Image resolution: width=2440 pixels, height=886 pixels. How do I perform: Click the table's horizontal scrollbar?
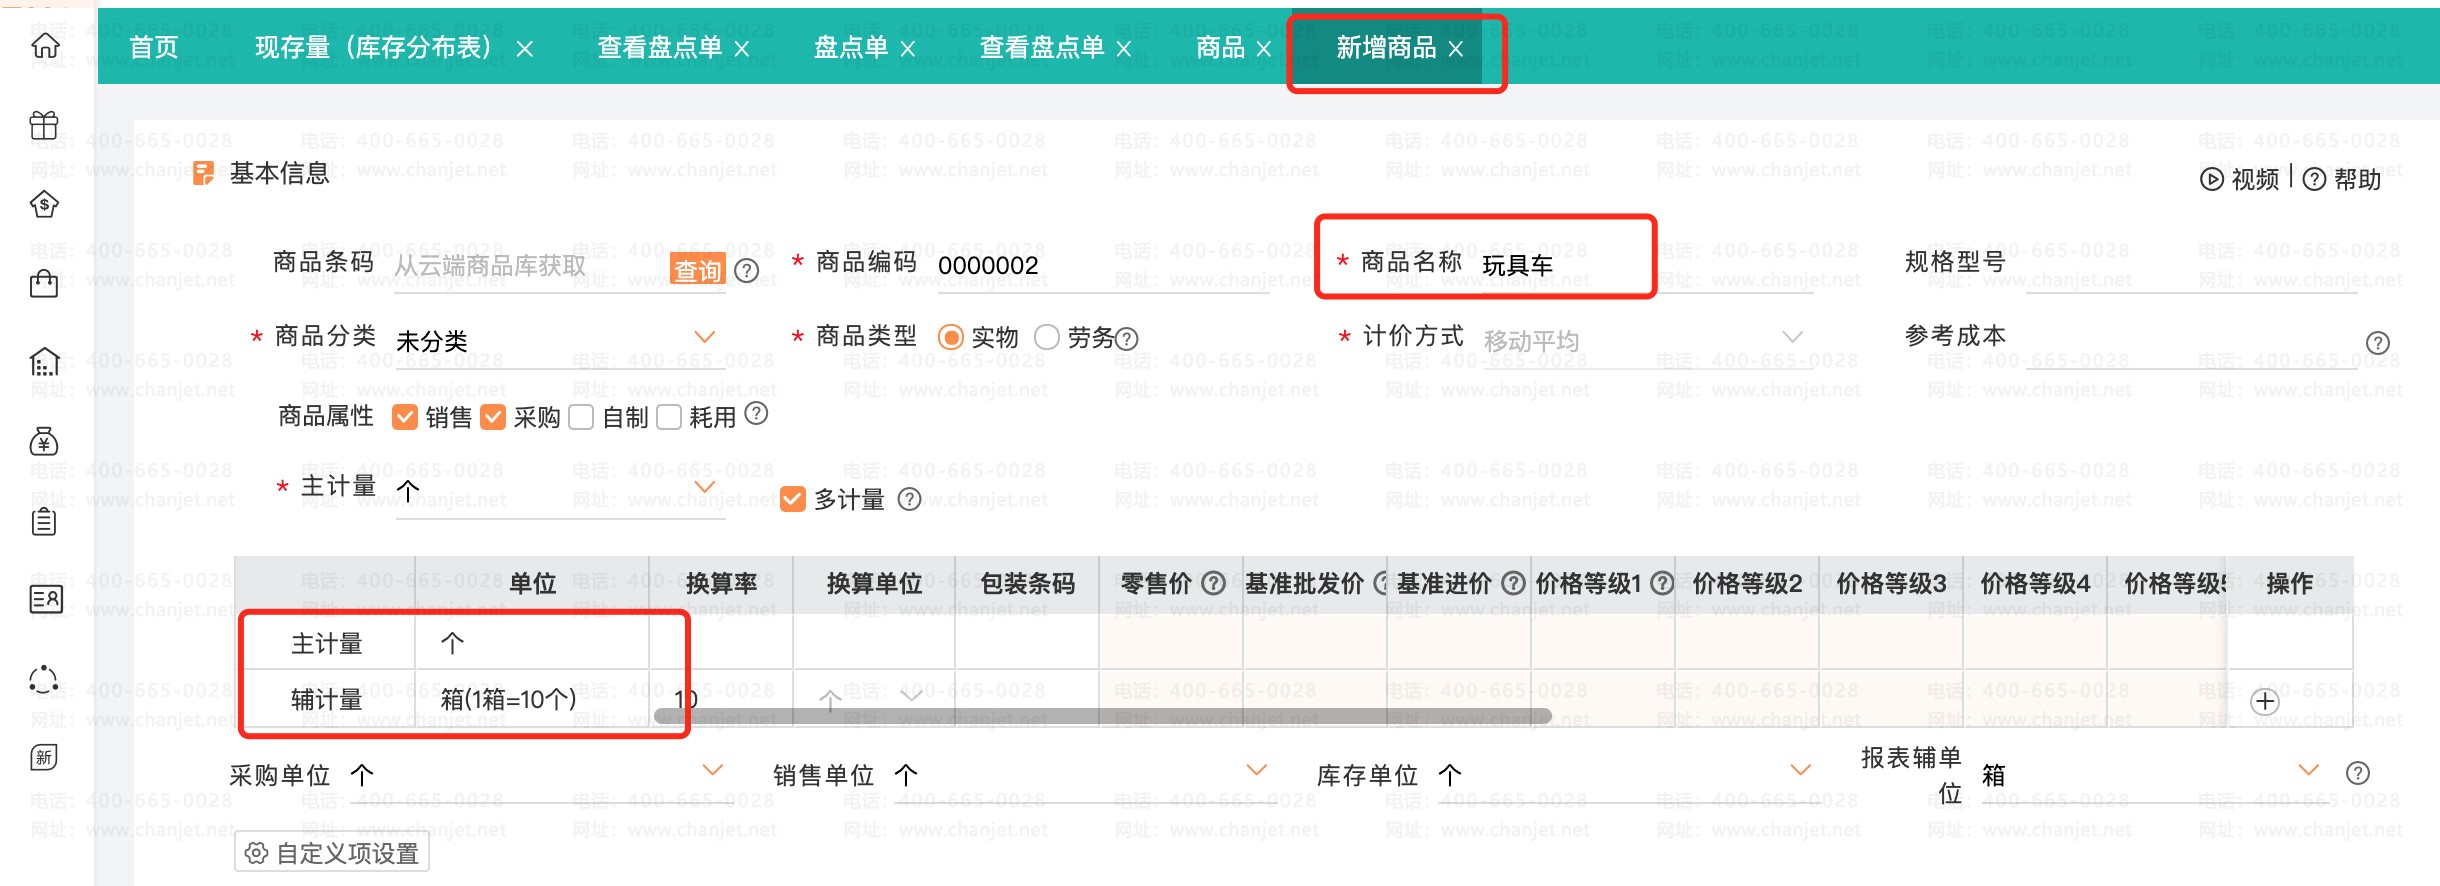[x=1102, y=716]
